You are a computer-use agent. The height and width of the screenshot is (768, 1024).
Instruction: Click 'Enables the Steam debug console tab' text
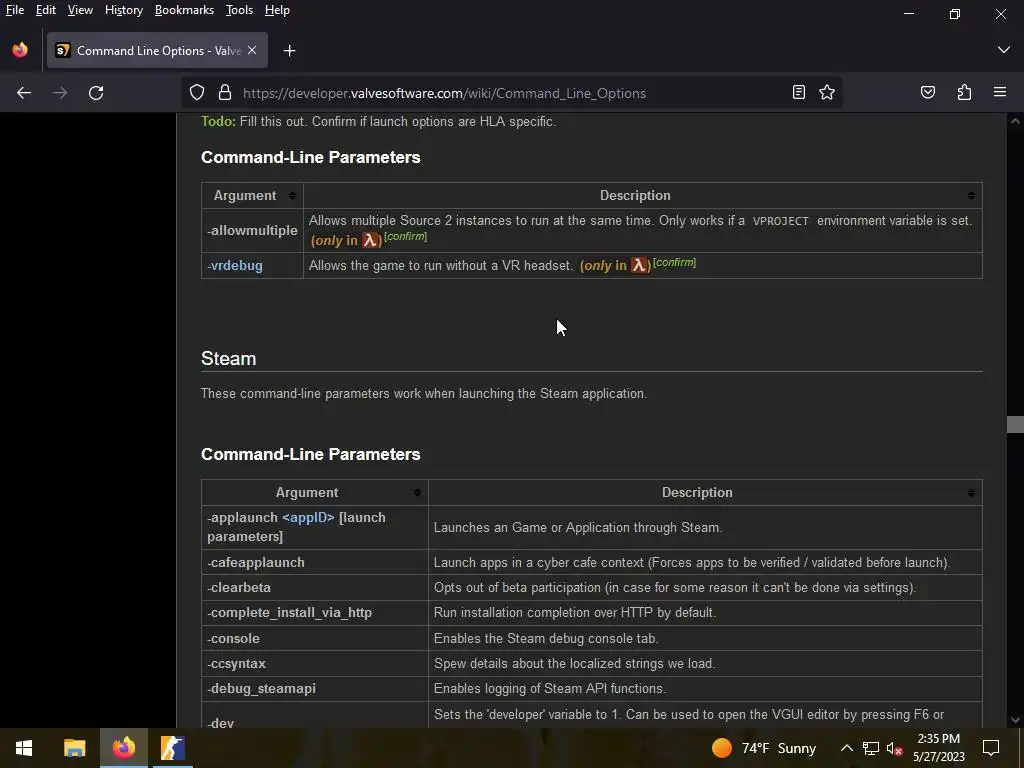pos(546,638)
